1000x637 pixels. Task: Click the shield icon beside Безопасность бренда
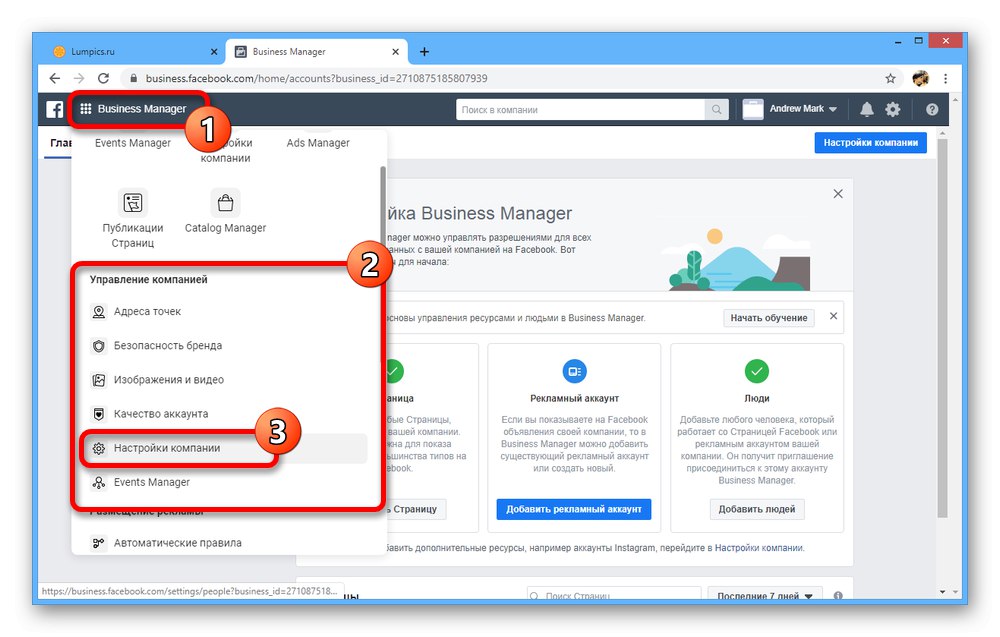coord(98,346)
